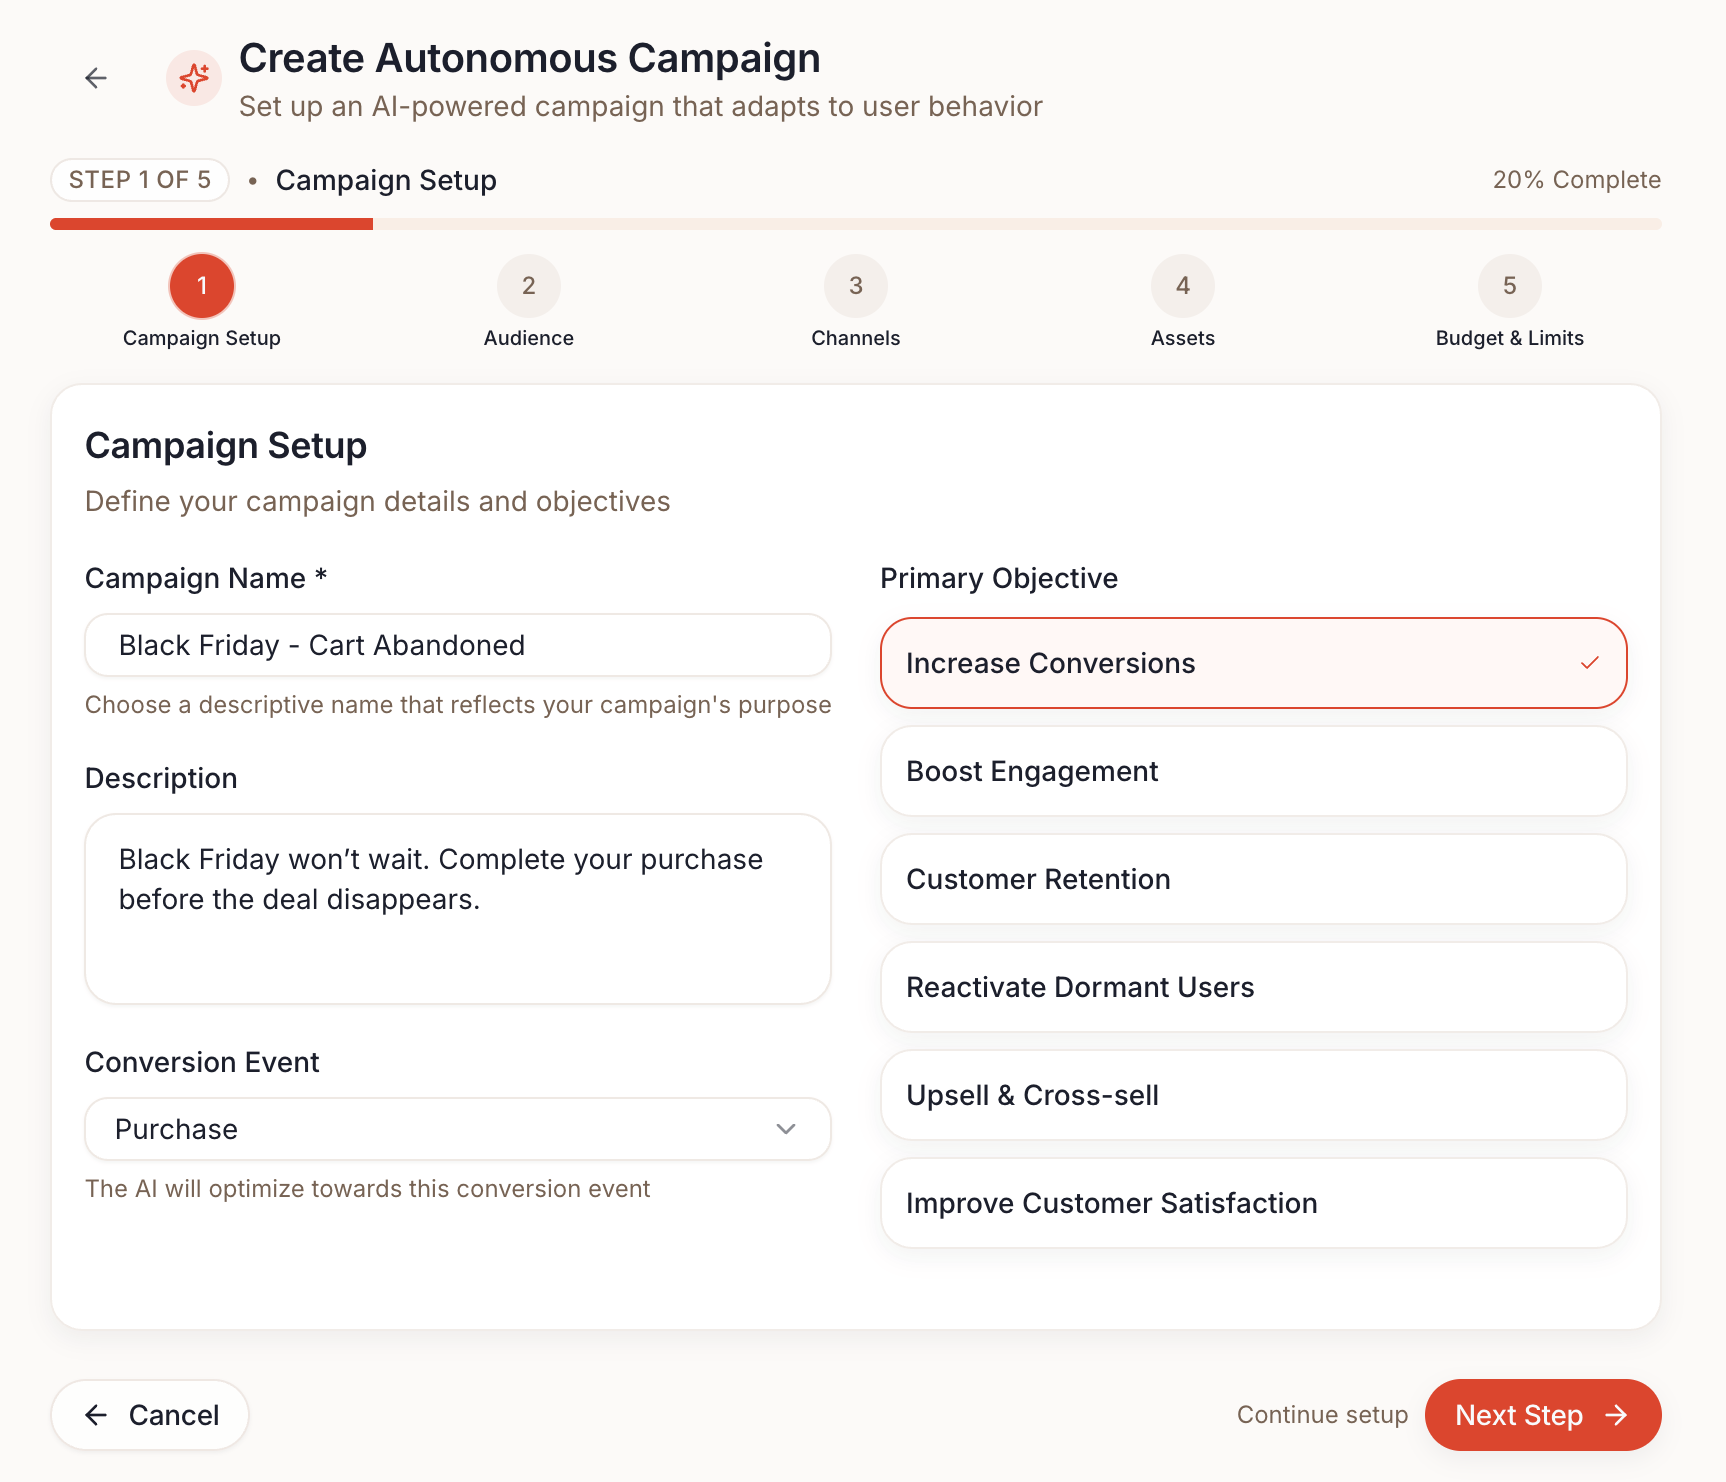Image resolution: width=1726 pixels, height=1482 pixels.
Task: Jump to step 3 Channels circle
Action: click(x=855, y=286)
